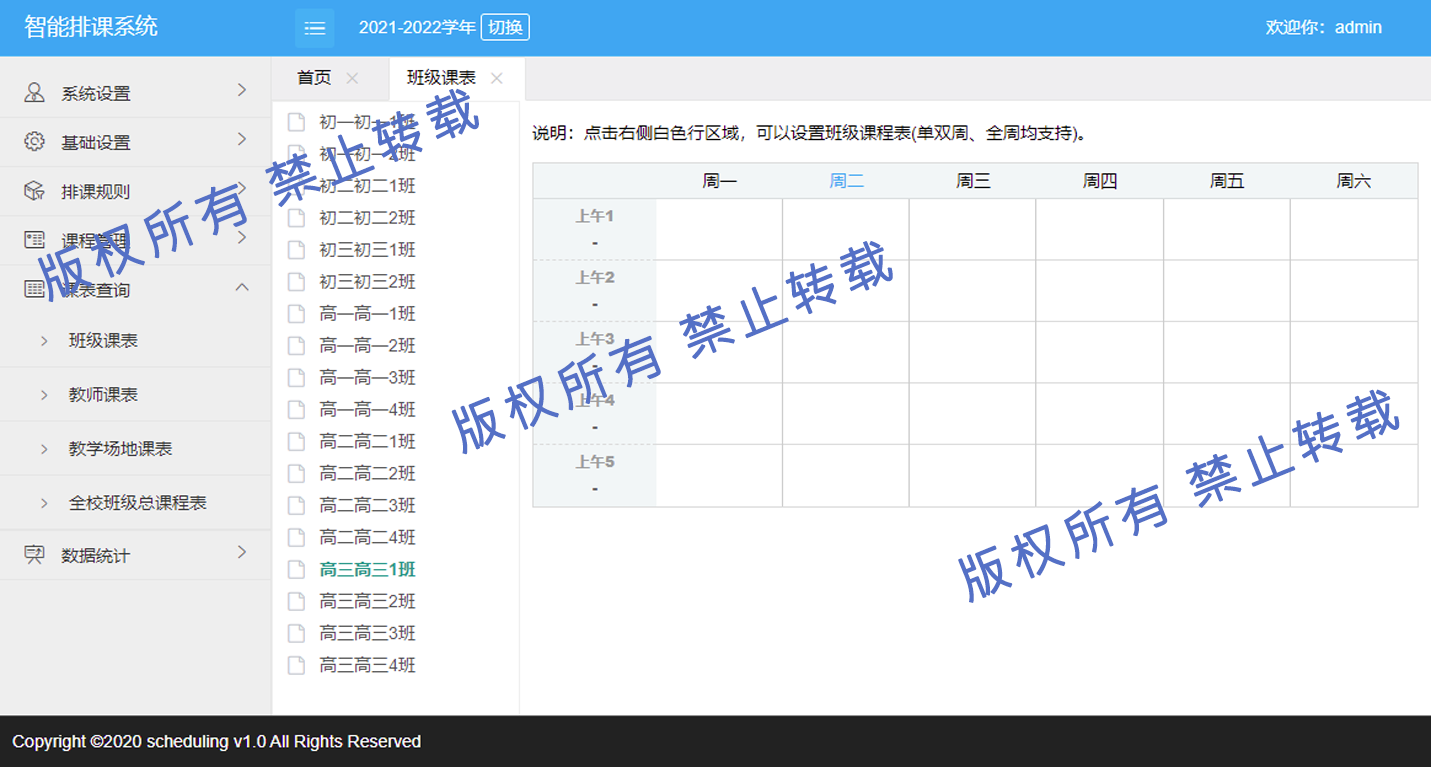Click the file icon beside 初三初三1班
The image size is (1431, 767).
[x=296, y=250]
